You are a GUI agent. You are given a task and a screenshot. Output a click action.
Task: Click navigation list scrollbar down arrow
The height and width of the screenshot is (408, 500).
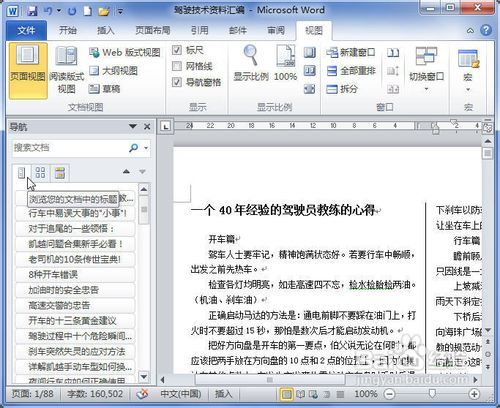[x=144, y=377]
